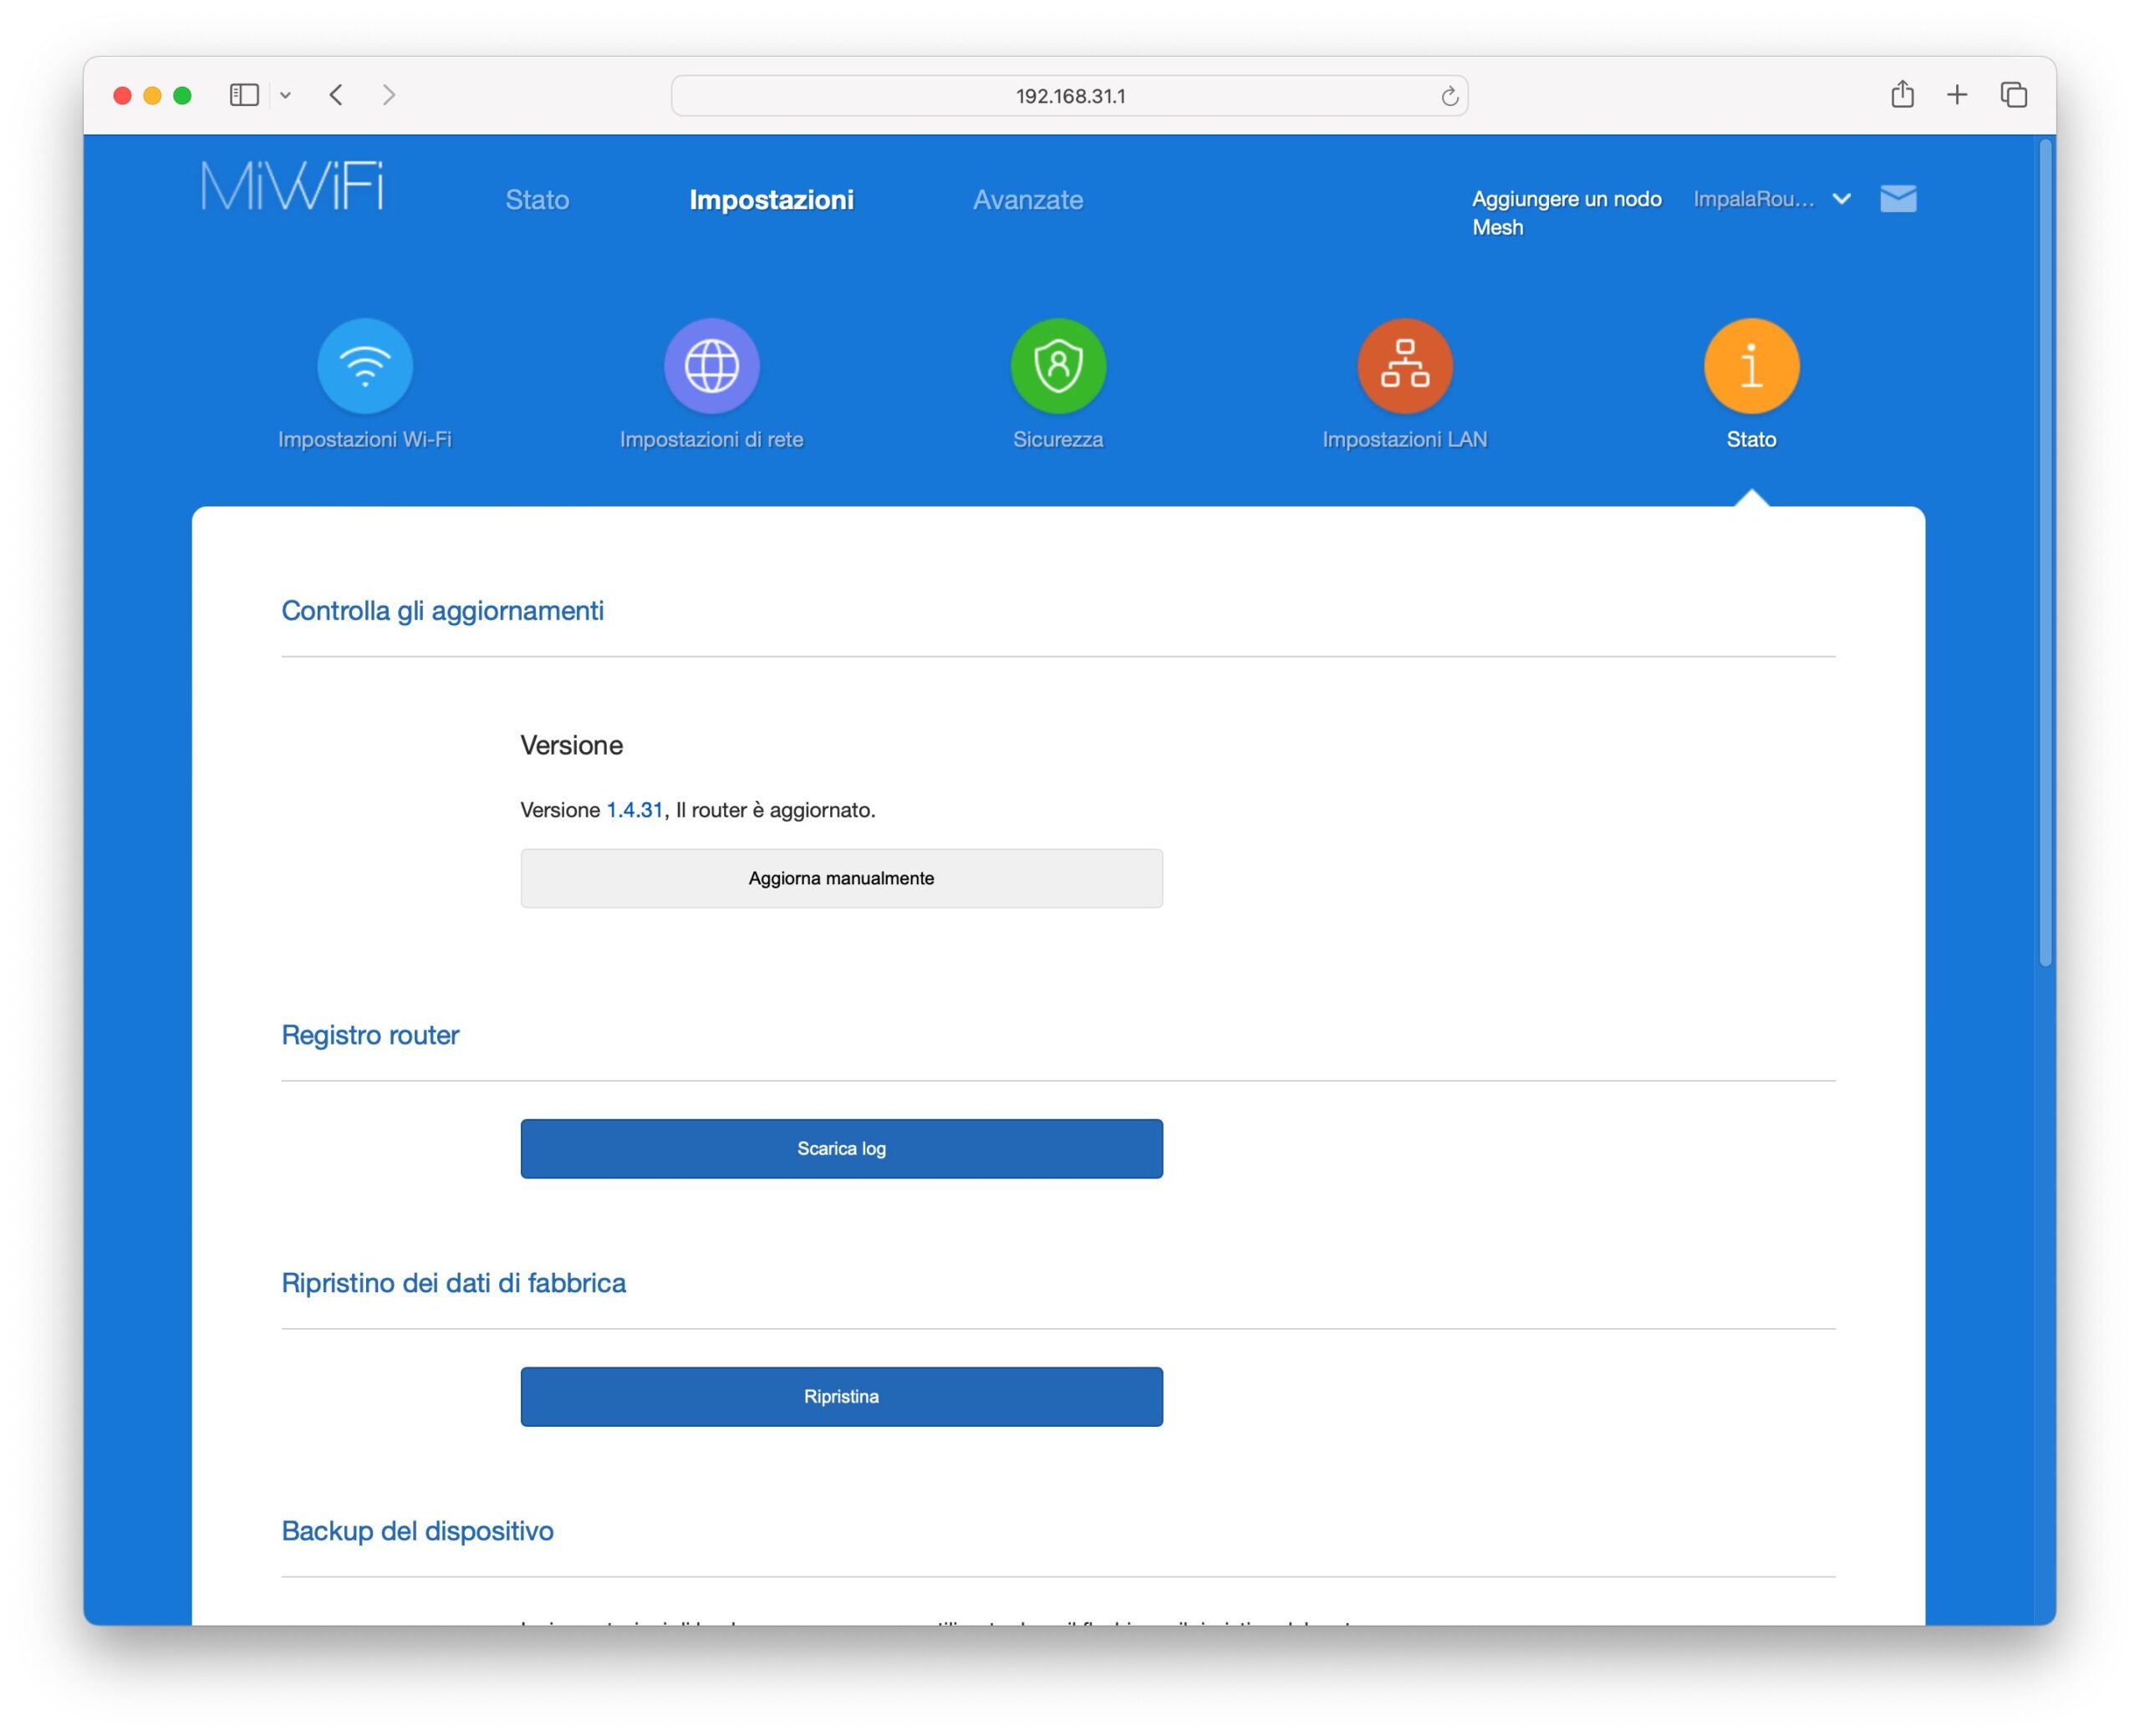This screenshot has width=2140, height=1736.
Task: Open Sicurezza shield icon
Action: [1058, 366]
